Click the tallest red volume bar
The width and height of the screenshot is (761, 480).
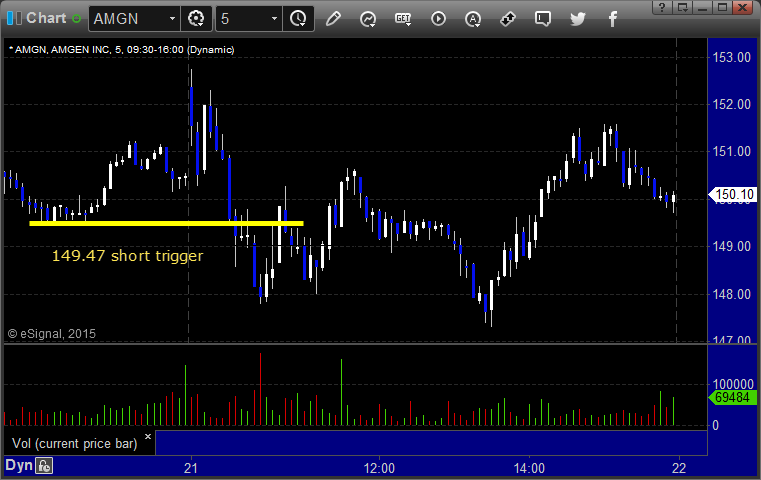[x=261, y=389]
